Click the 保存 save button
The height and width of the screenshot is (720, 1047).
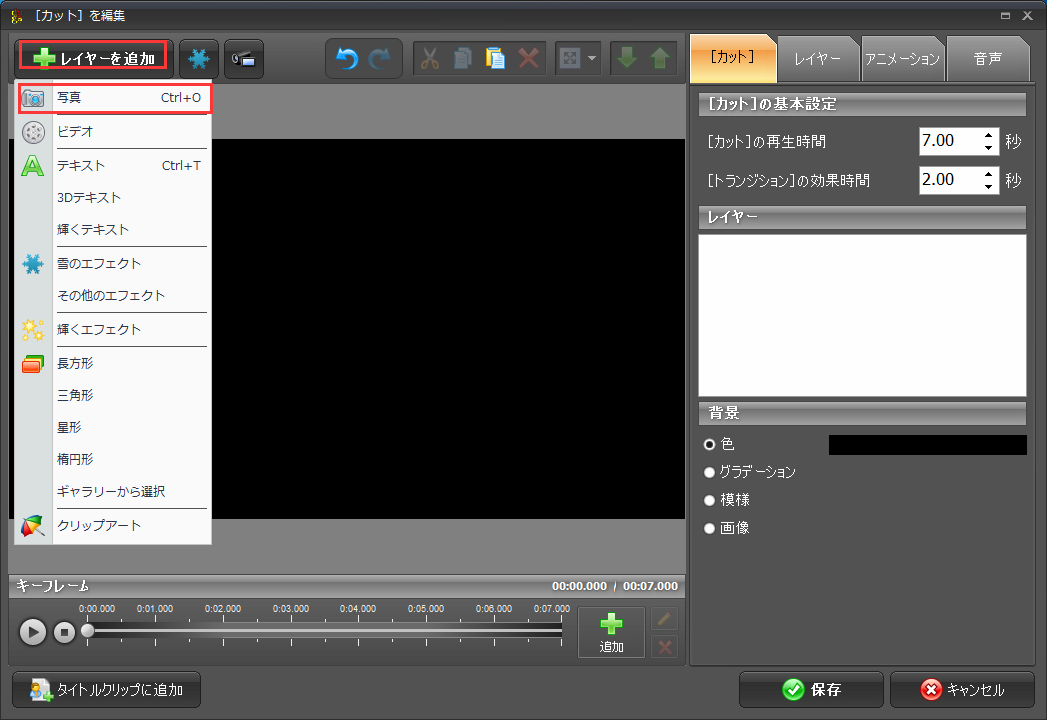coord(811,690)
